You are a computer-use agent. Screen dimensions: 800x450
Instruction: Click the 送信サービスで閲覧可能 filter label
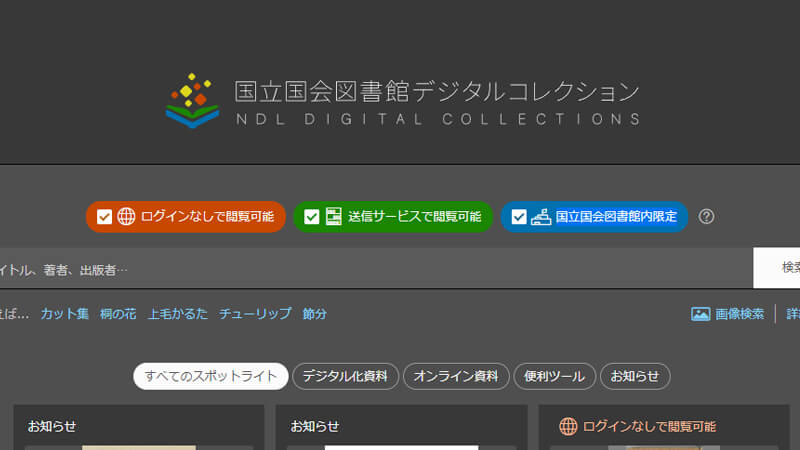tap(415, 216)
